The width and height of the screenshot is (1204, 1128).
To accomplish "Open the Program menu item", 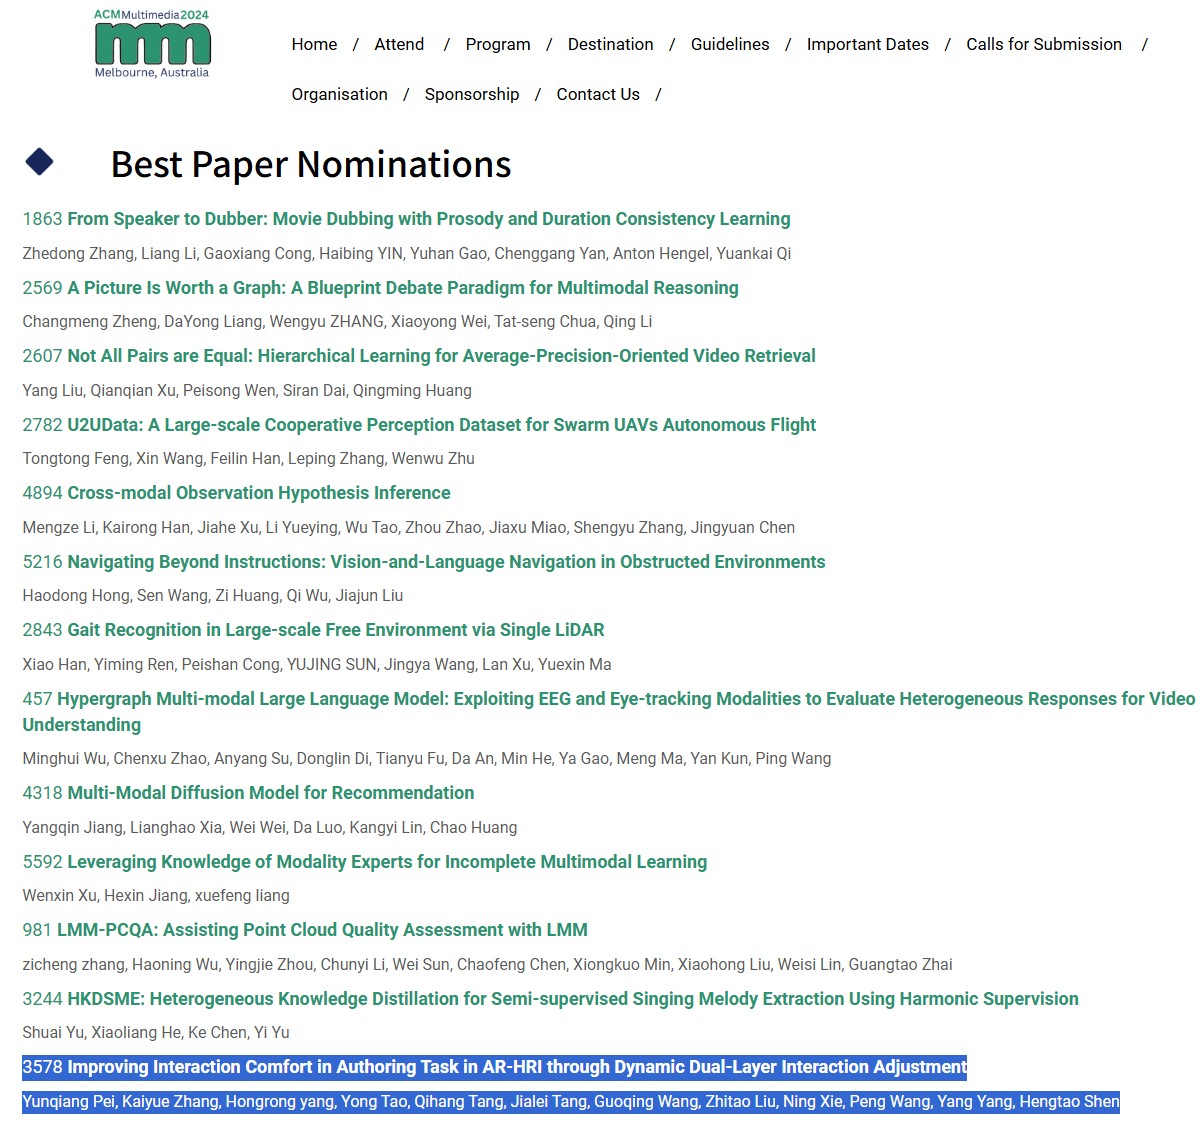I will (x=498, y=44).
